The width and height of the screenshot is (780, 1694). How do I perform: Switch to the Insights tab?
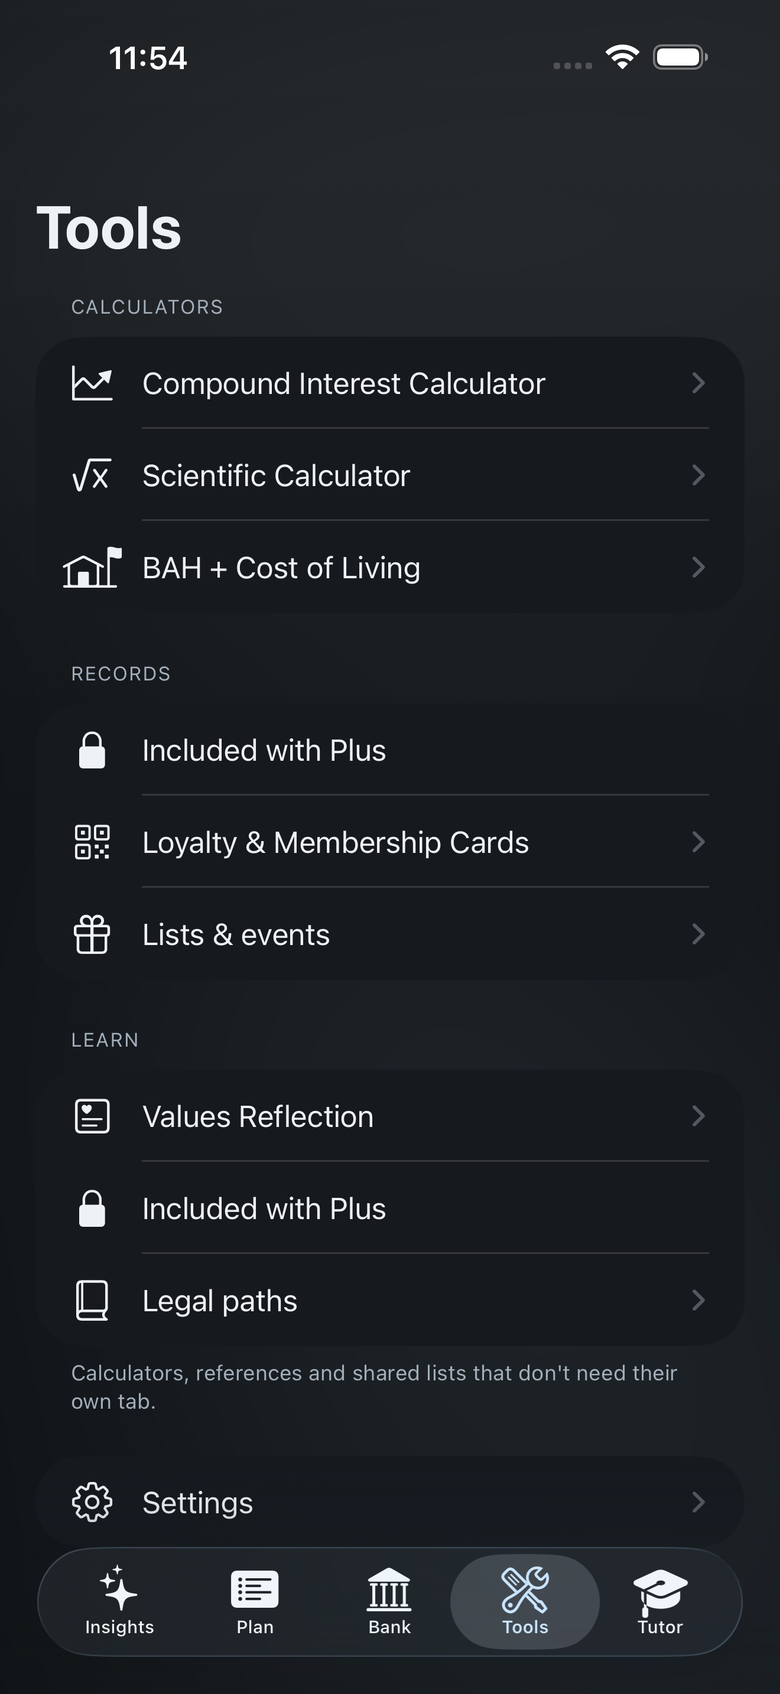click(x=120, y=1601)
